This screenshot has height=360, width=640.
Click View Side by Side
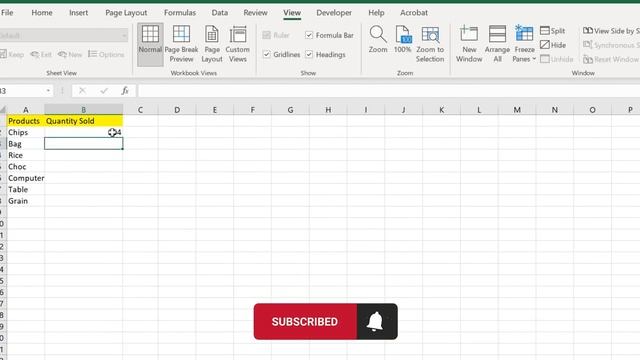611,31
